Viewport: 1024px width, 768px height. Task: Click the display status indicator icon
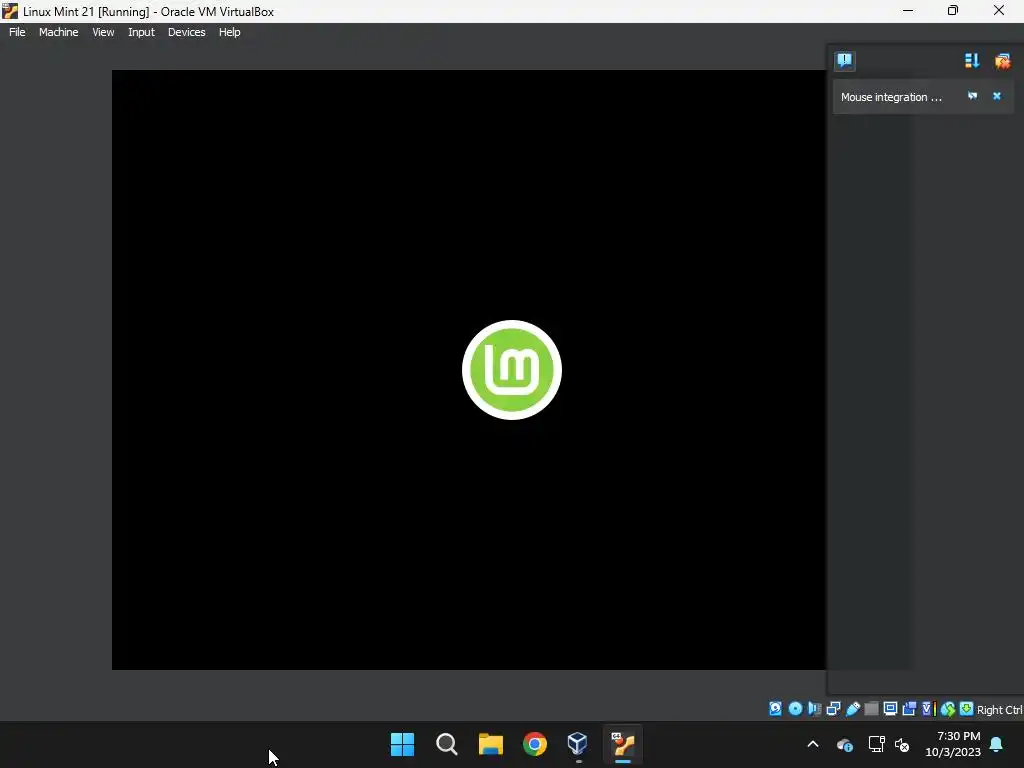coord(890,709)
